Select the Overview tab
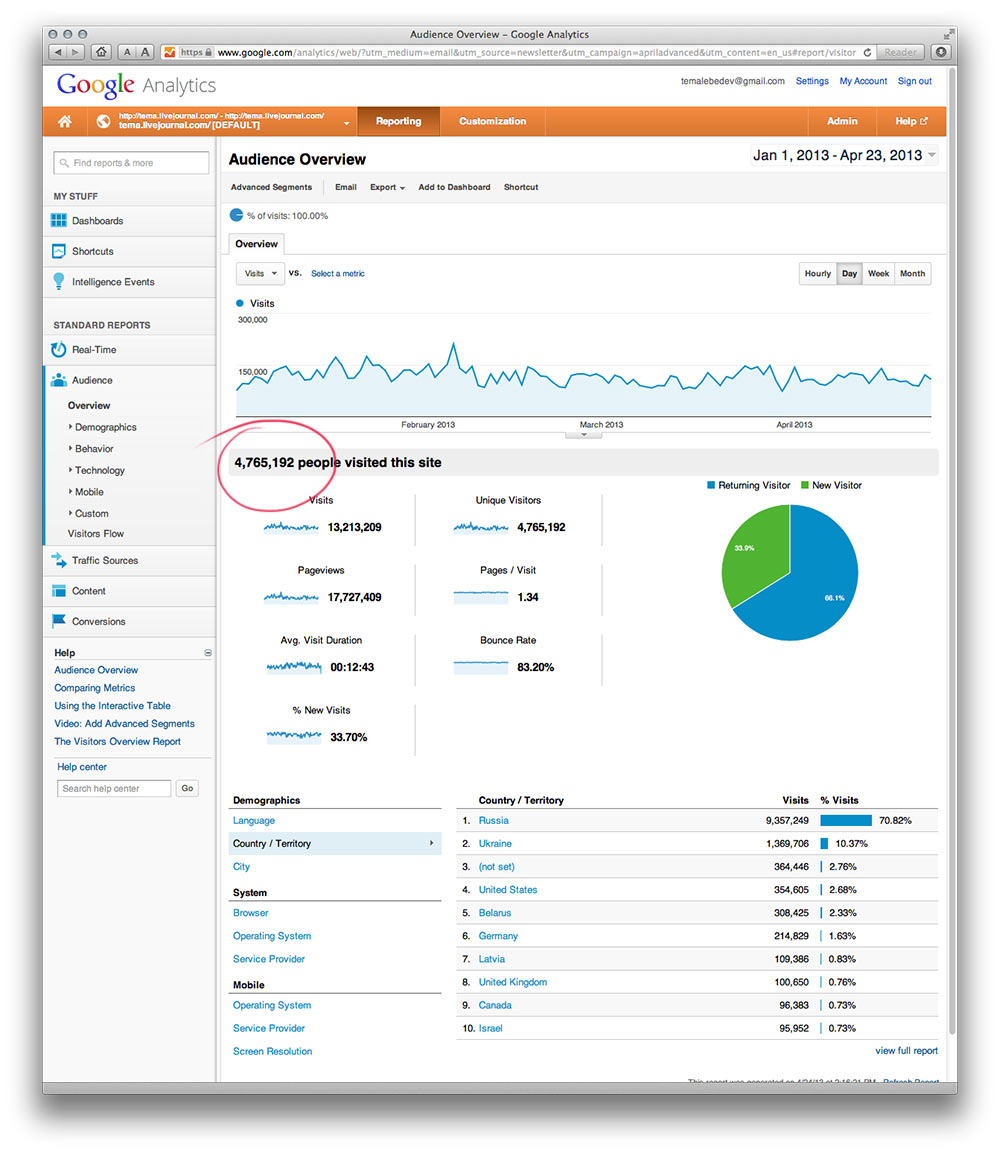 click(257, 244)
